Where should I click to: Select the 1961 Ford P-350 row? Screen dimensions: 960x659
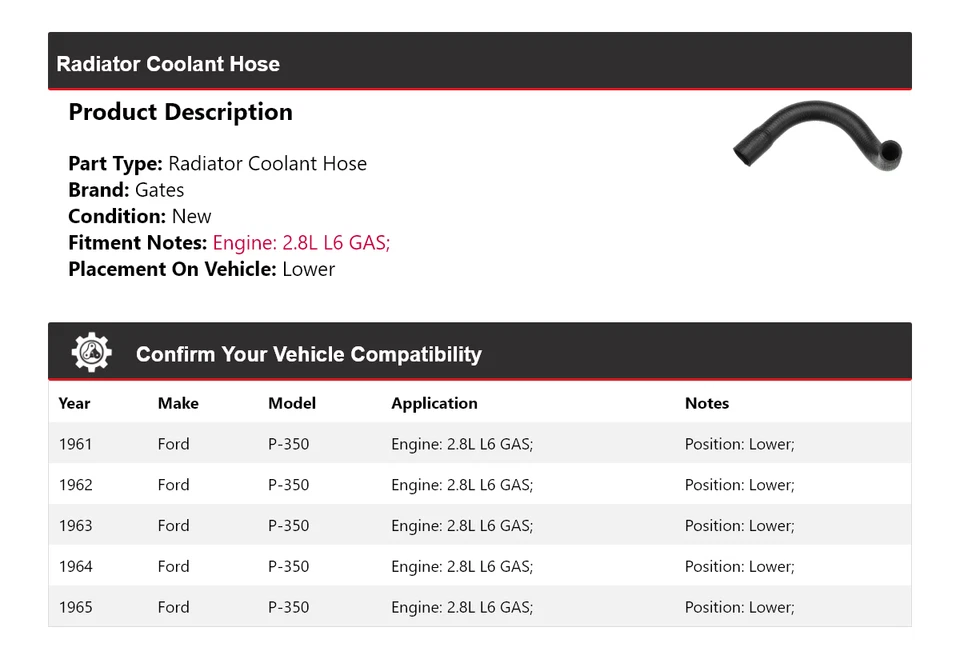(400, 443)
